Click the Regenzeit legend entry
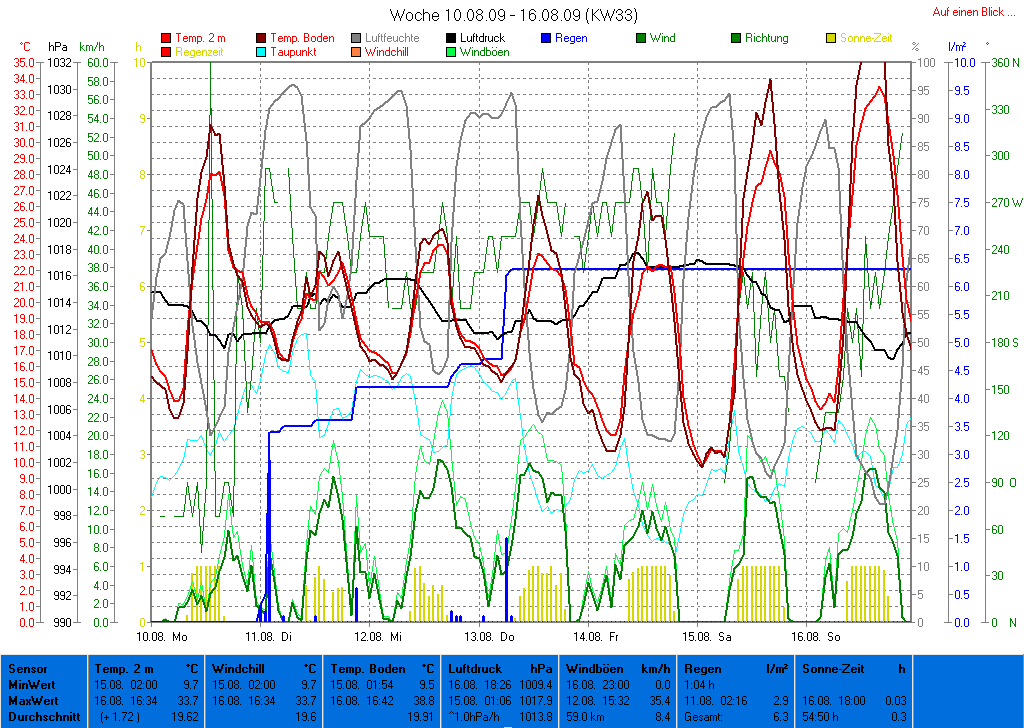Screen dimensions: 1024x728 pyautogui.click(x=200, y=51)
